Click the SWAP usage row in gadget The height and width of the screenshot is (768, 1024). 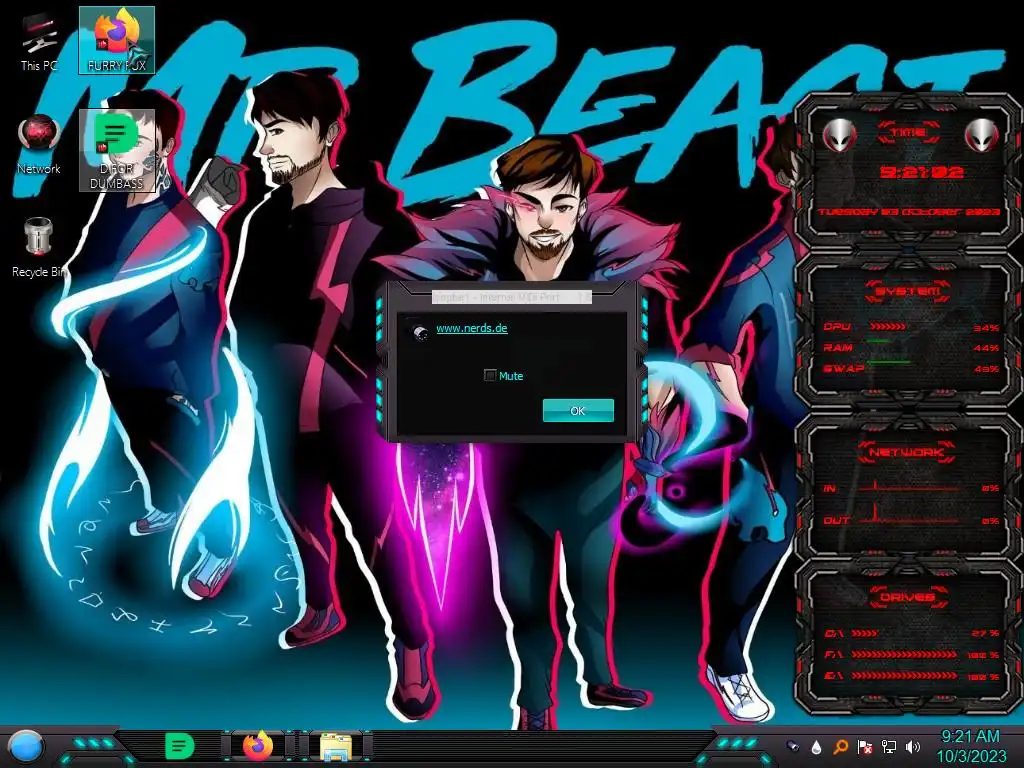(911, 368)
